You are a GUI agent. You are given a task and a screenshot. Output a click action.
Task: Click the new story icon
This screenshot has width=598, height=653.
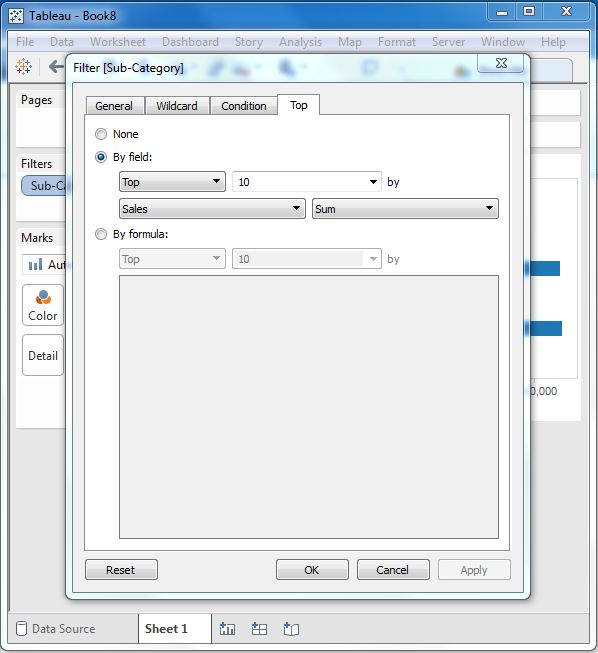pos(291,628)
